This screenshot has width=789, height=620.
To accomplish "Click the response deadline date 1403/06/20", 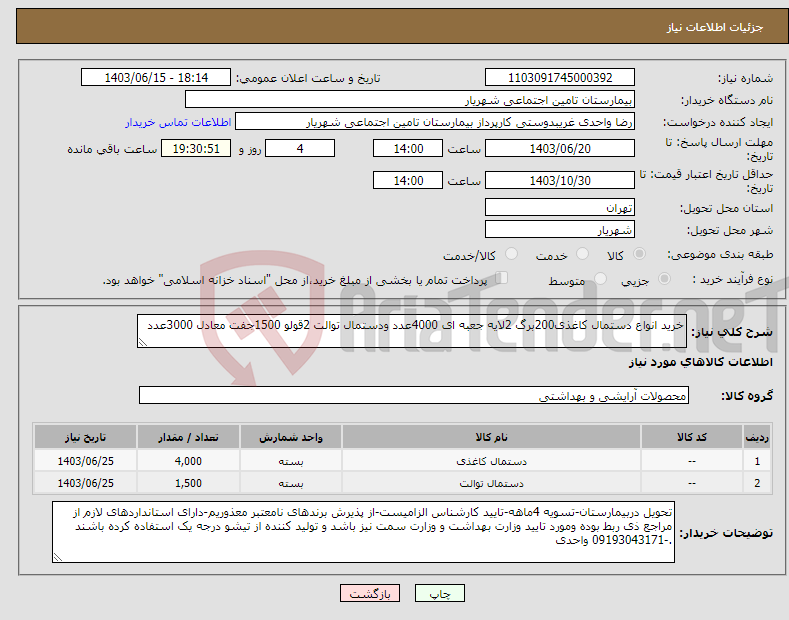I will [x=560, y=148].
